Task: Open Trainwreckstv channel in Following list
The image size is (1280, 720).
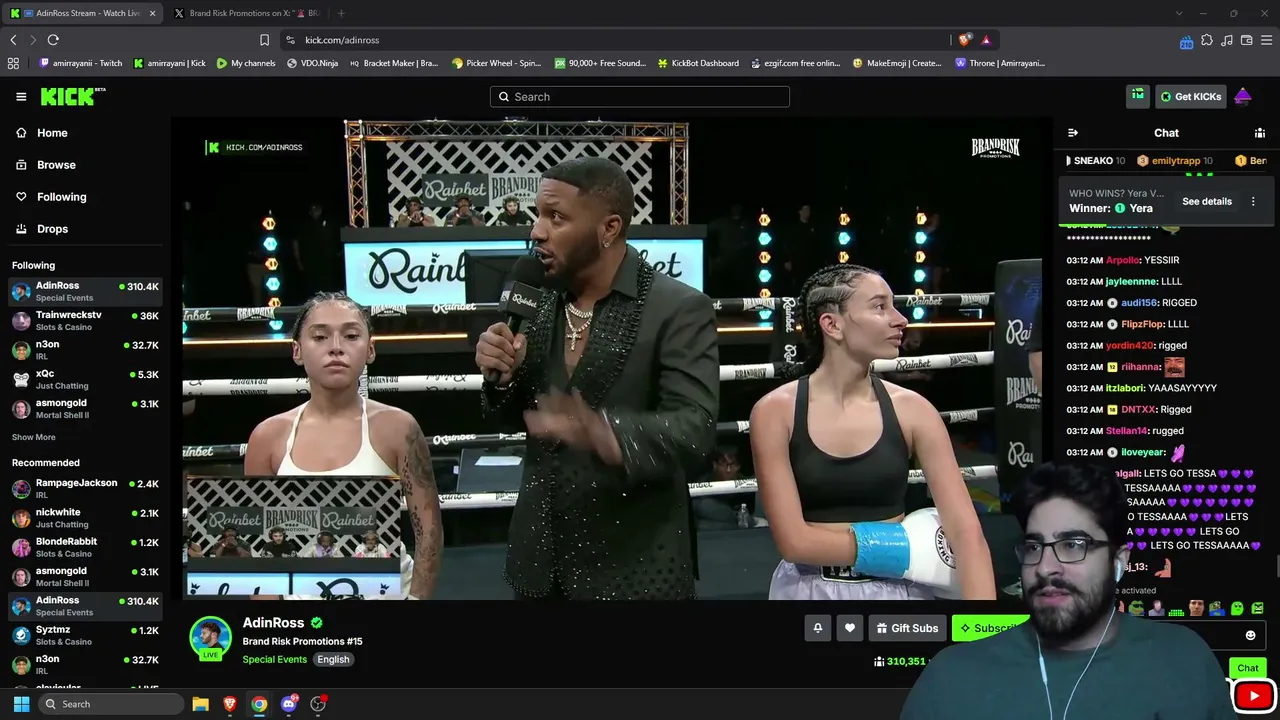Action: point(86,321)
